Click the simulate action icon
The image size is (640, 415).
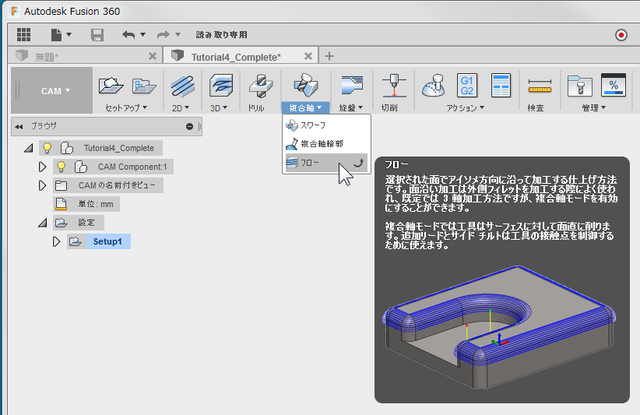point(433,86)
